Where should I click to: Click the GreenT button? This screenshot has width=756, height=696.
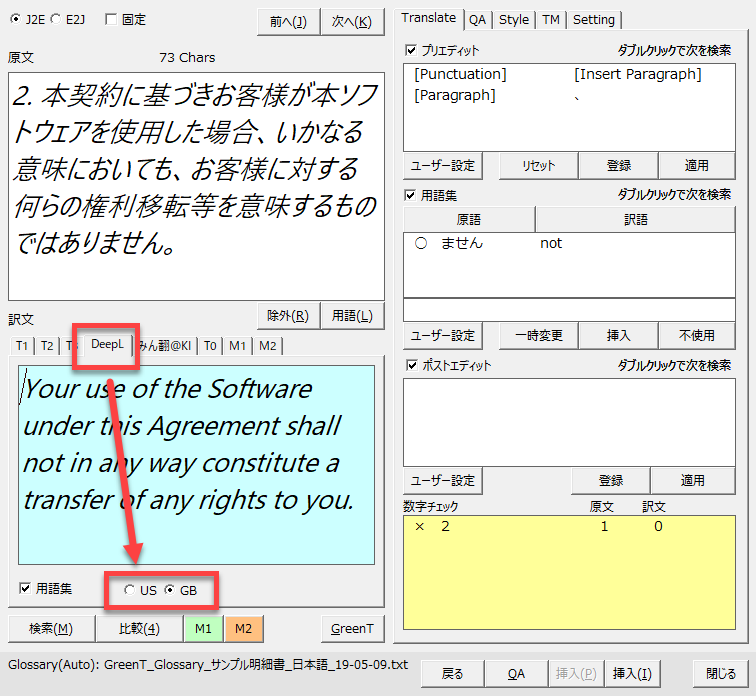click(x=352, y=629)
